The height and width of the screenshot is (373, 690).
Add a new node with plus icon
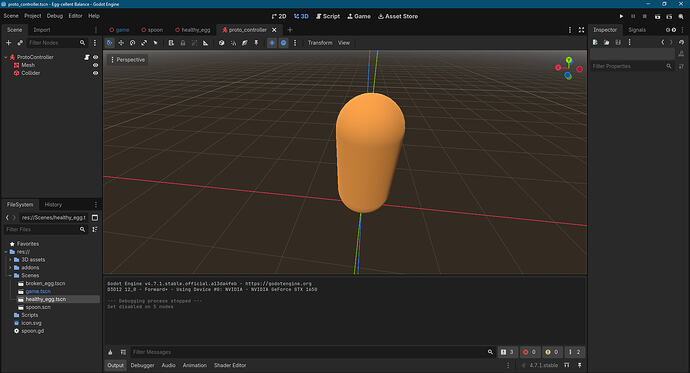[x=8, y=43]
